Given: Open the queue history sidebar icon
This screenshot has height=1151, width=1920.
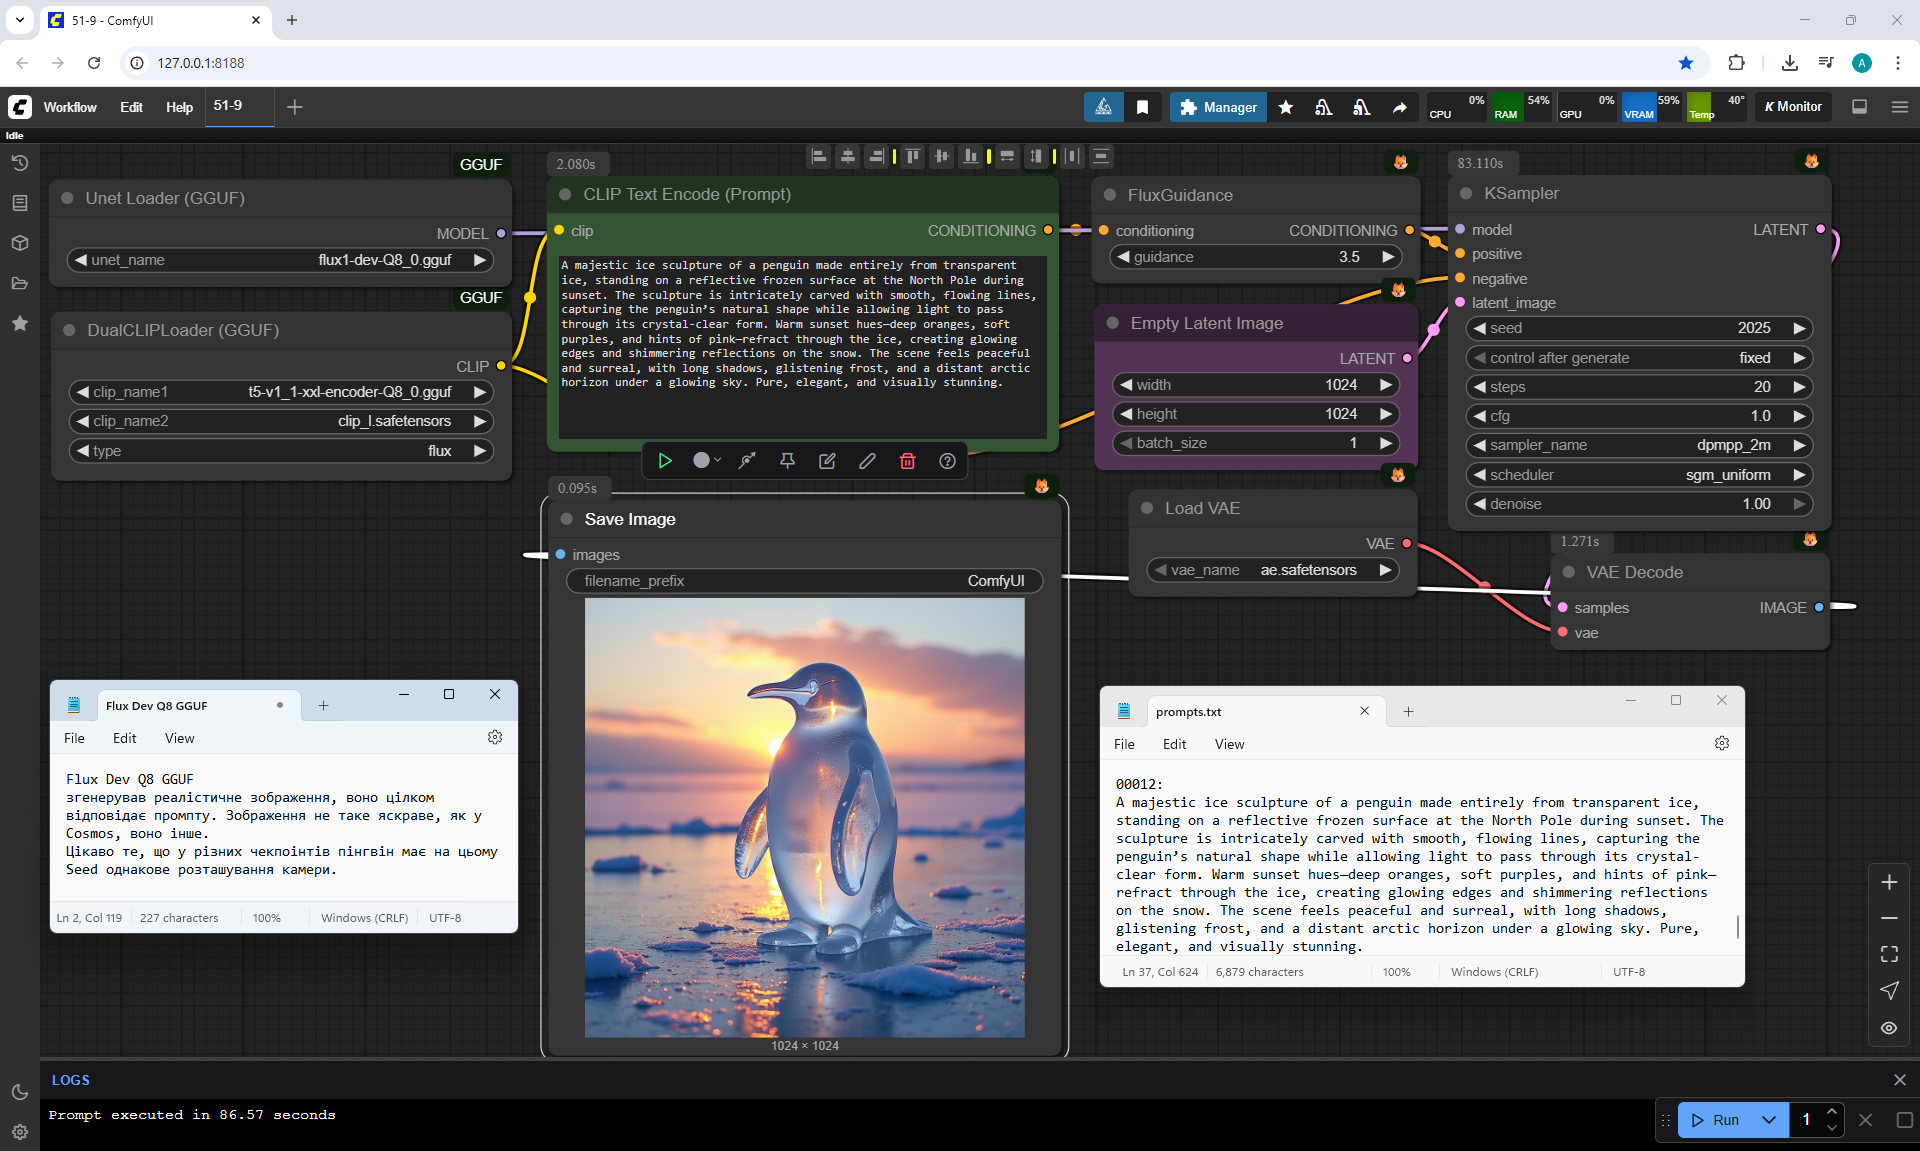Looking at the screenshot, I should click(19, 163).
